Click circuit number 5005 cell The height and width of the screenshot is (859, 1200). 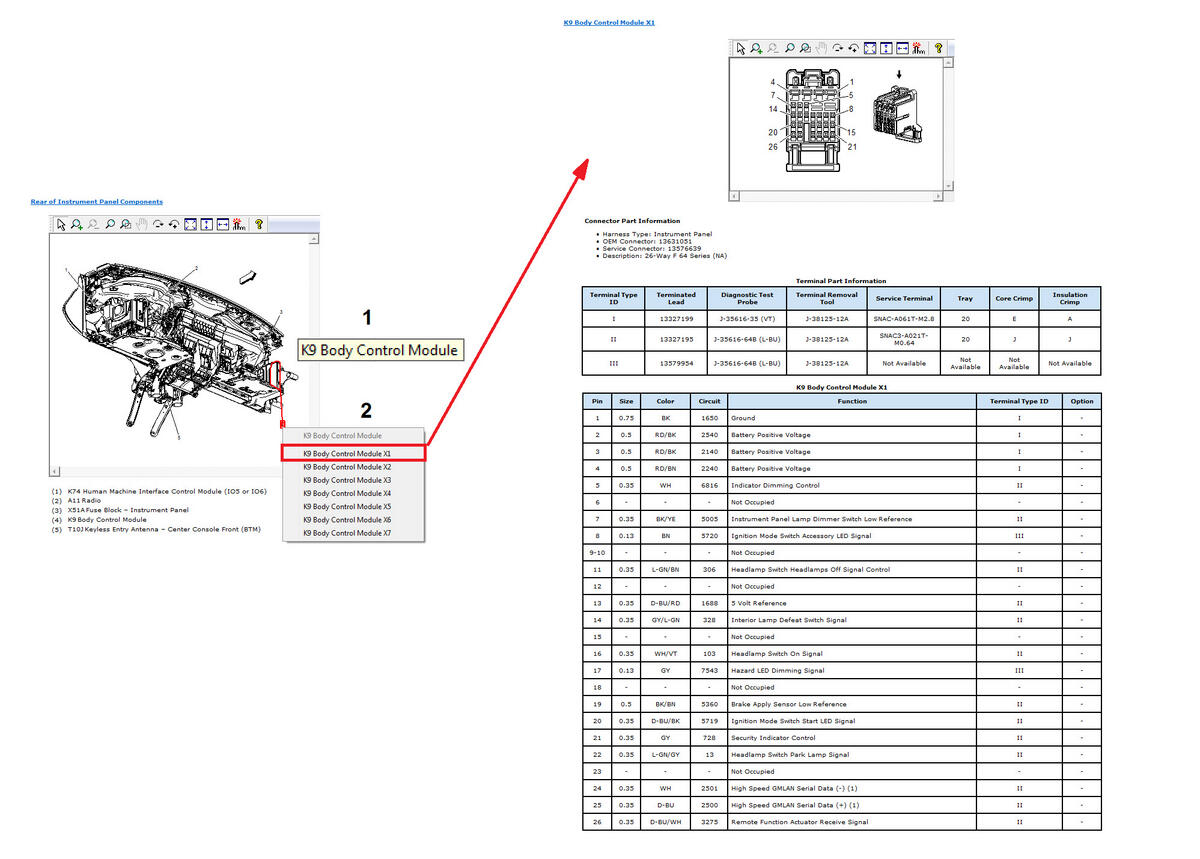coord(709,519)
